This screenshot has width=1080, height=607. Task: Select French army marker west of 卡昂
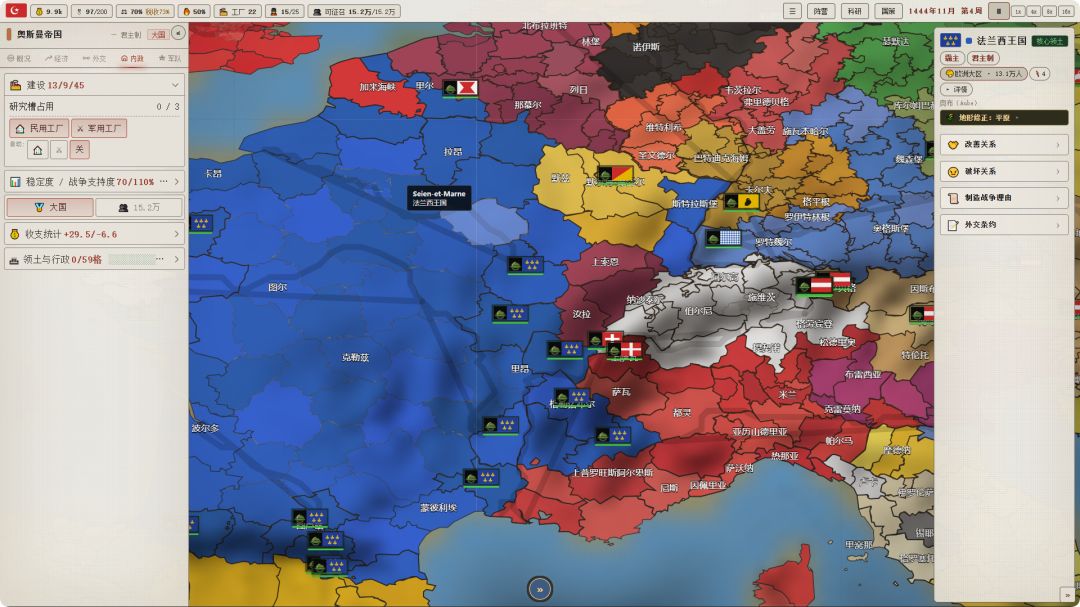click(200, 223)
